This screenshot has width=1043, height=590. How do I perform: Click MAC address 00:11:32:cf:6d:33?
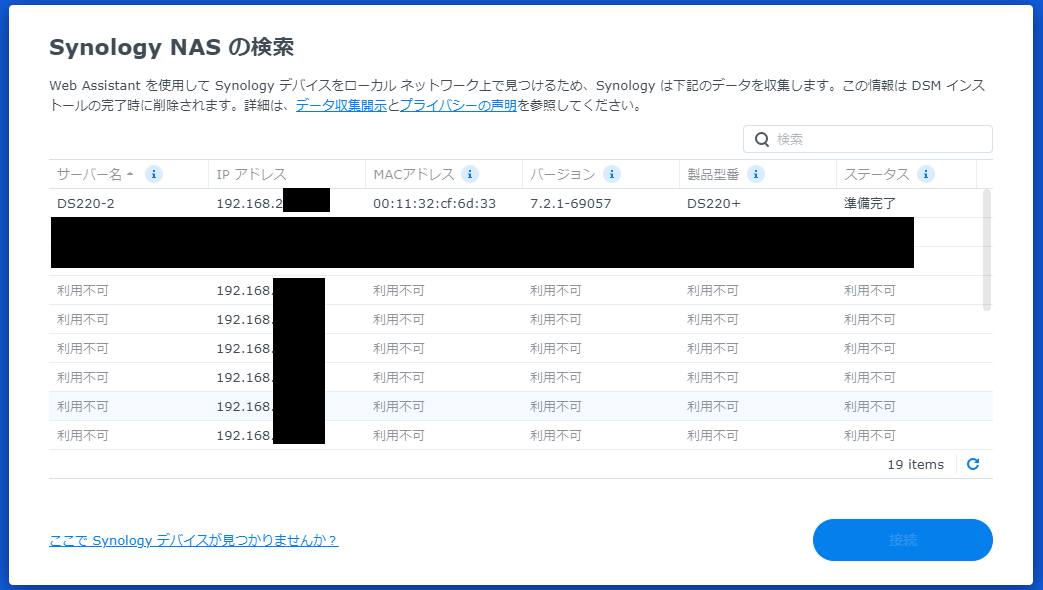click(x=434, y=204)
